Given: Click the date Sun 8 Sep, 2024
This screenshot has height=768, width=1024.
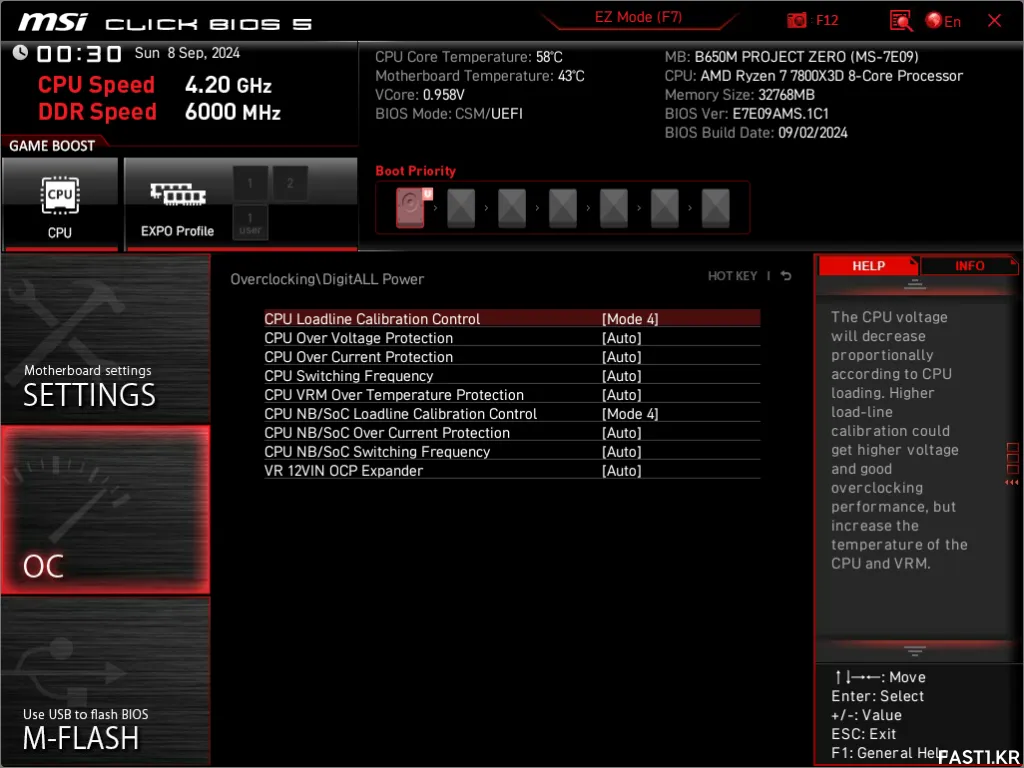Looking at the screenshot, I should pos(187,53).
